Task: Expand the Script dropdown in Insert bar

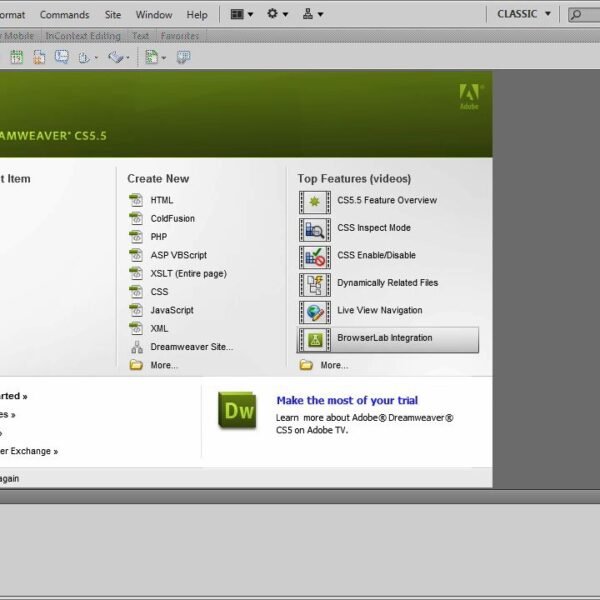Action: point(119,57)
